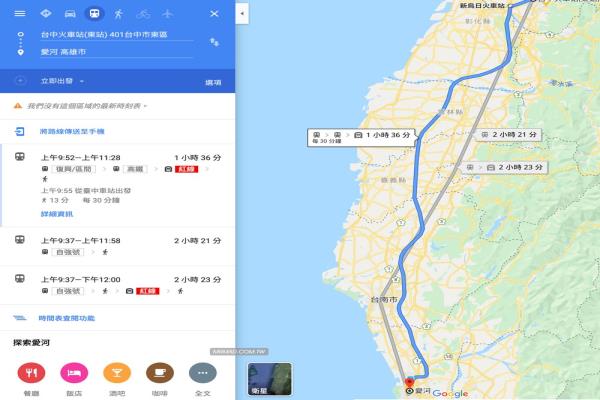Open the hamburger main menu
The image size is (600, 400).
click(x=20, y=14)
